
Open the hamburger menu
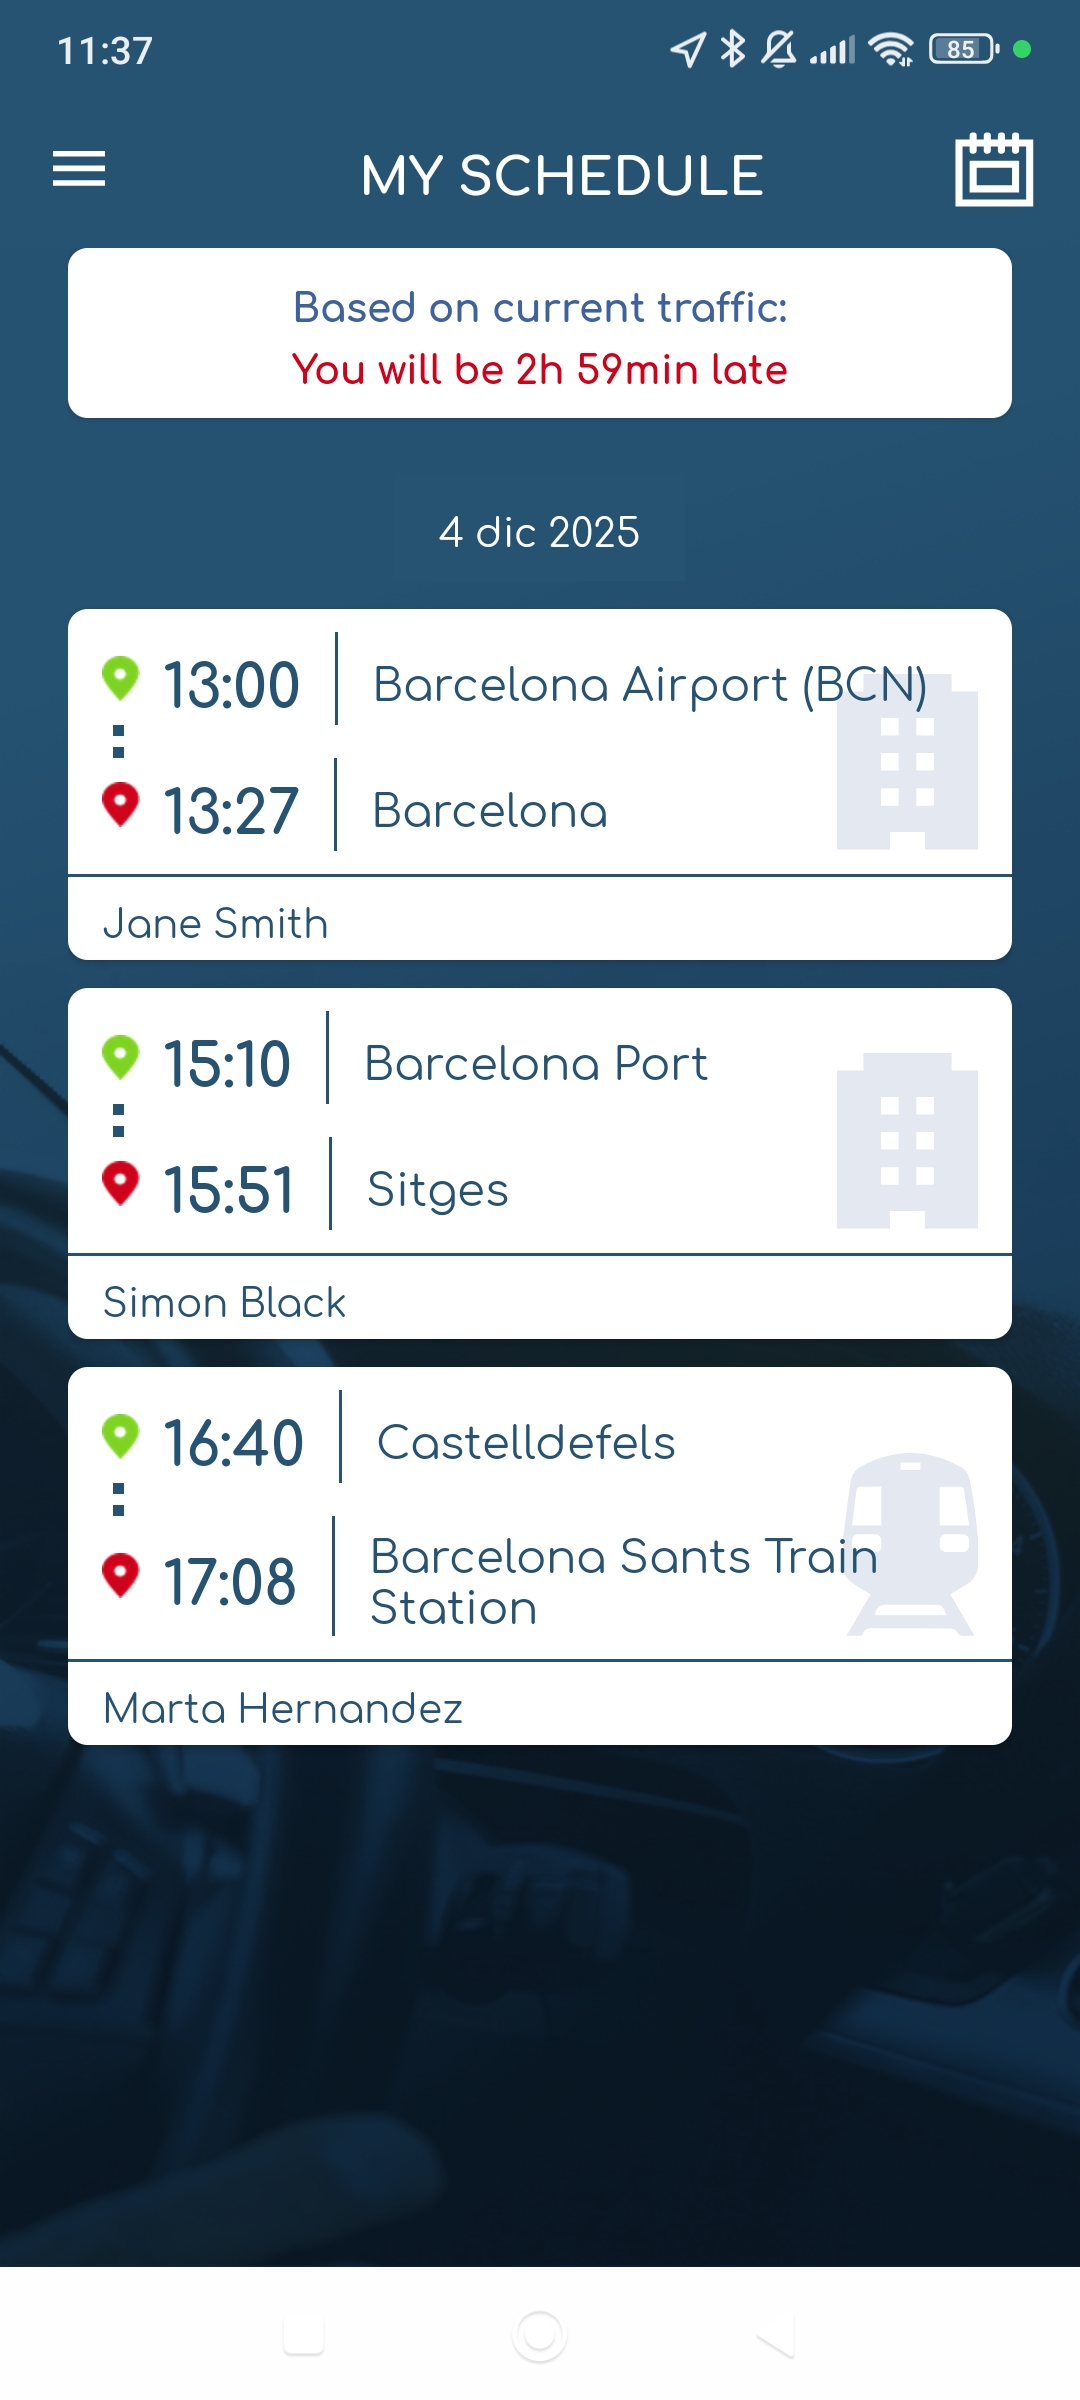[79, 169]
